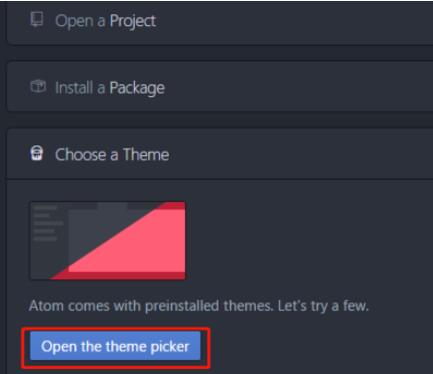The height and width of the screenshot is (374, 433).
Task: Click empty header space right of Choose a Theme
Action: pos(300,154)
